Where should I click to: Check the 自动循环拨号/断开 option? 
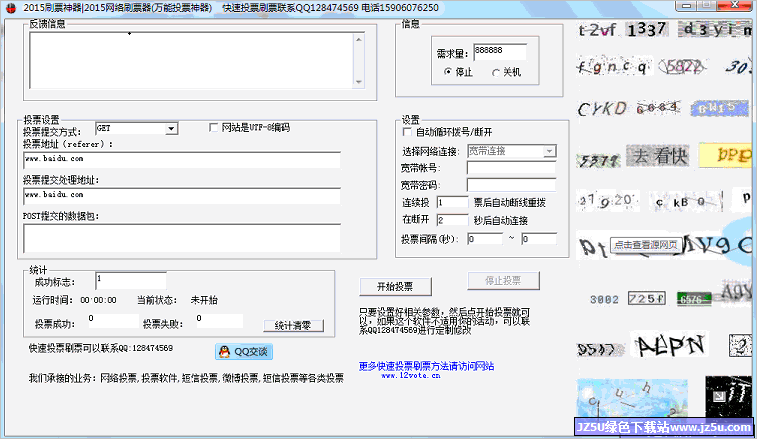click(407, 132)
